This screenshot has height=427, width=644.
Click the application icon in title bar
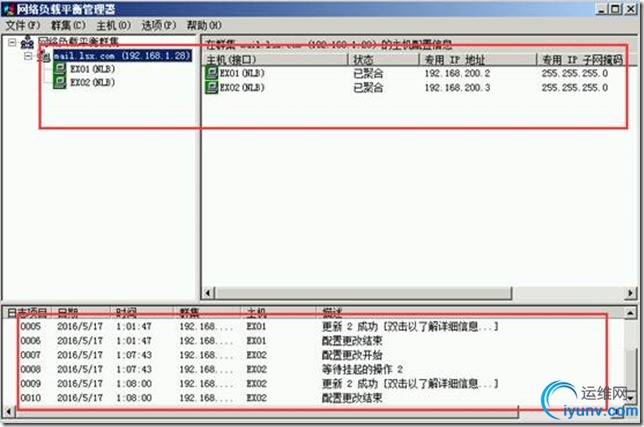(x=8, y=9)
